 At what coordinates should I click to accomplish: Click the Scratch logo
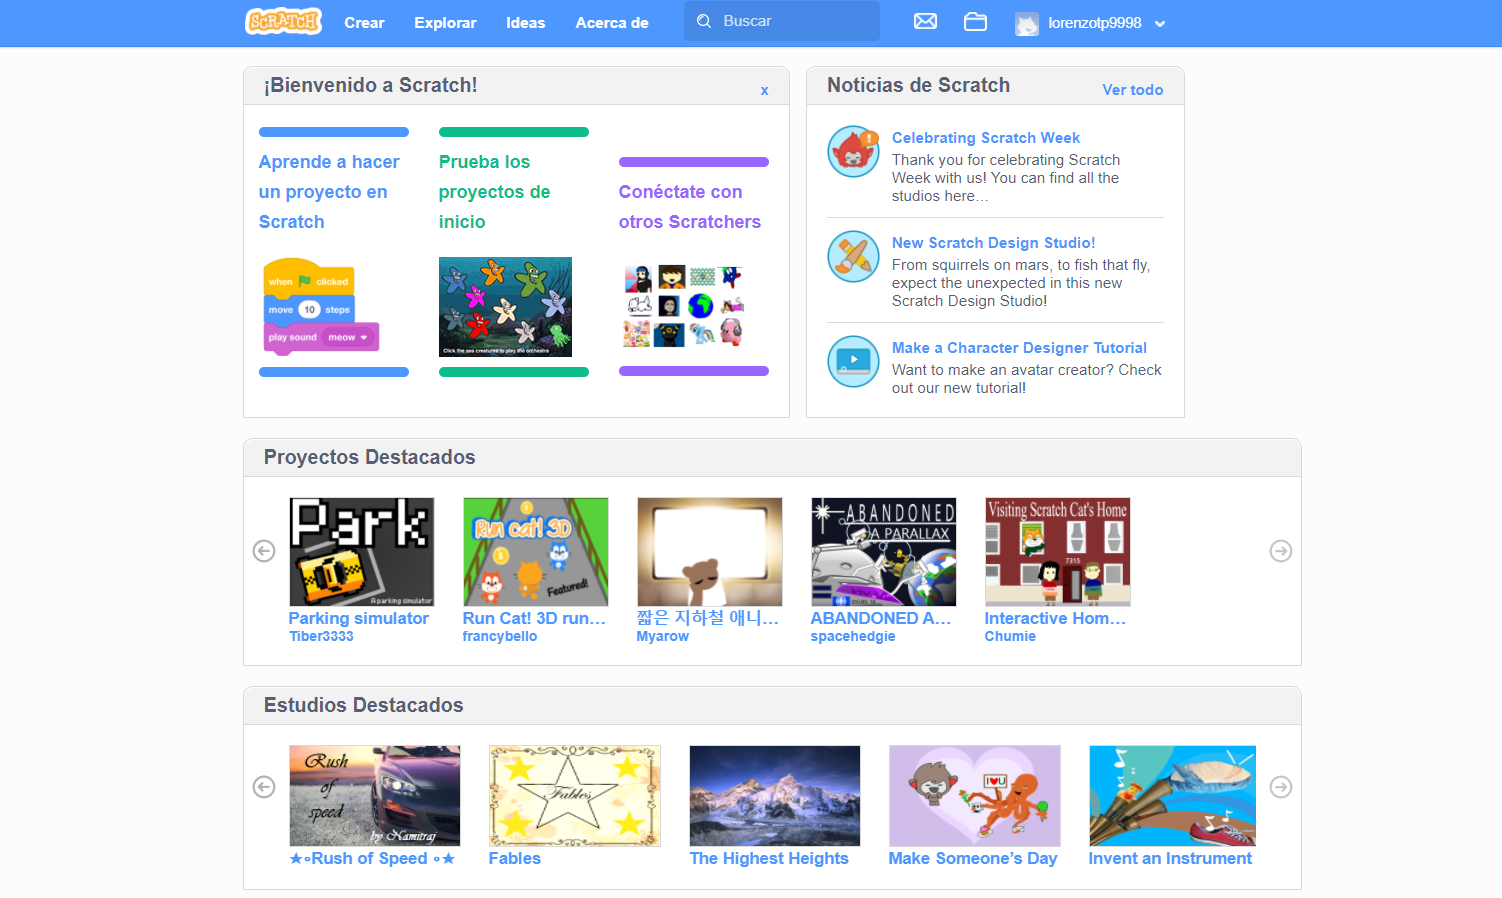coord(283,21)
